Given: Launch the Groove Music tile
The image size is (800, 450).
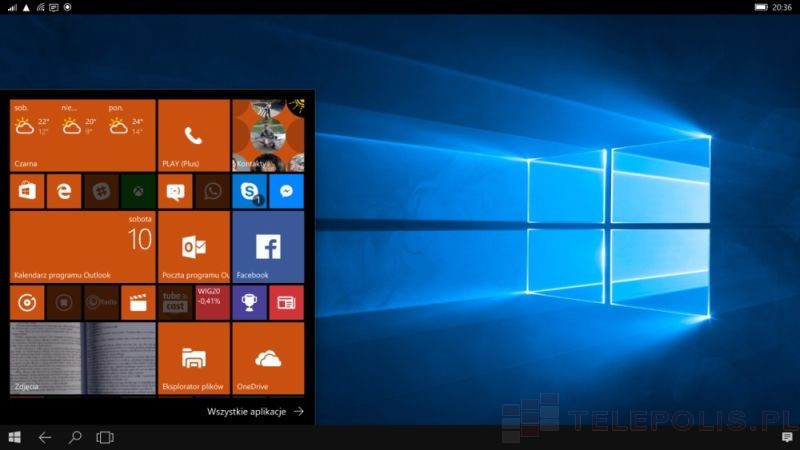Looking at the screenshot, I should click(27, 303).
